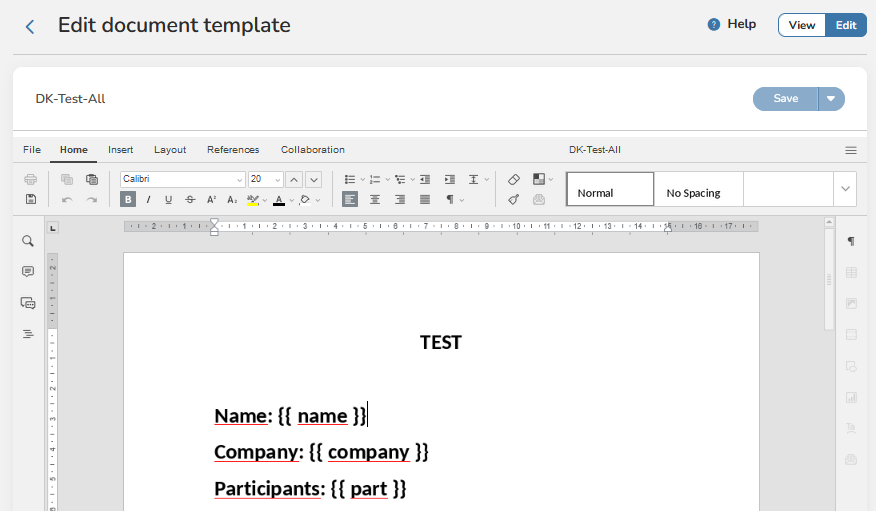
Task: Expand the font name dropdown
Action: [x=239, y=180]
